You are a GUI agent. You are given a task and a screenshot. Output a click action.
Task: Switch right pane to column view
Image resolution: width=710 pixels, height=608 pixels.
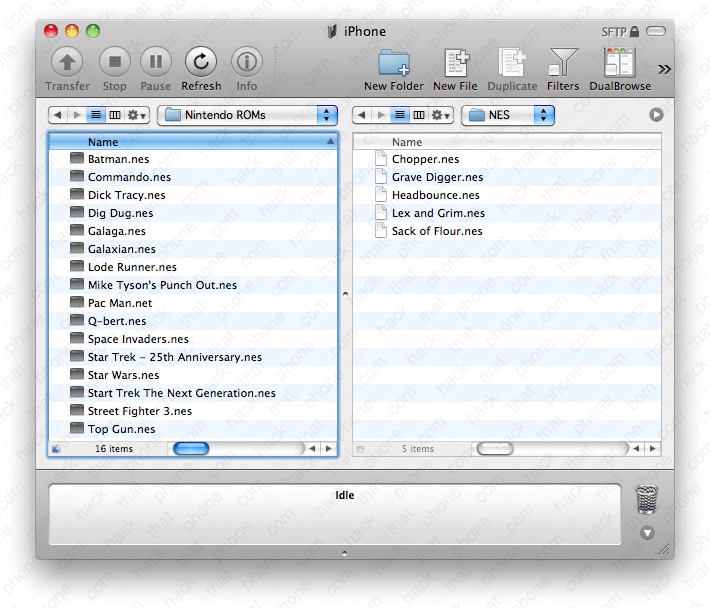419,115
